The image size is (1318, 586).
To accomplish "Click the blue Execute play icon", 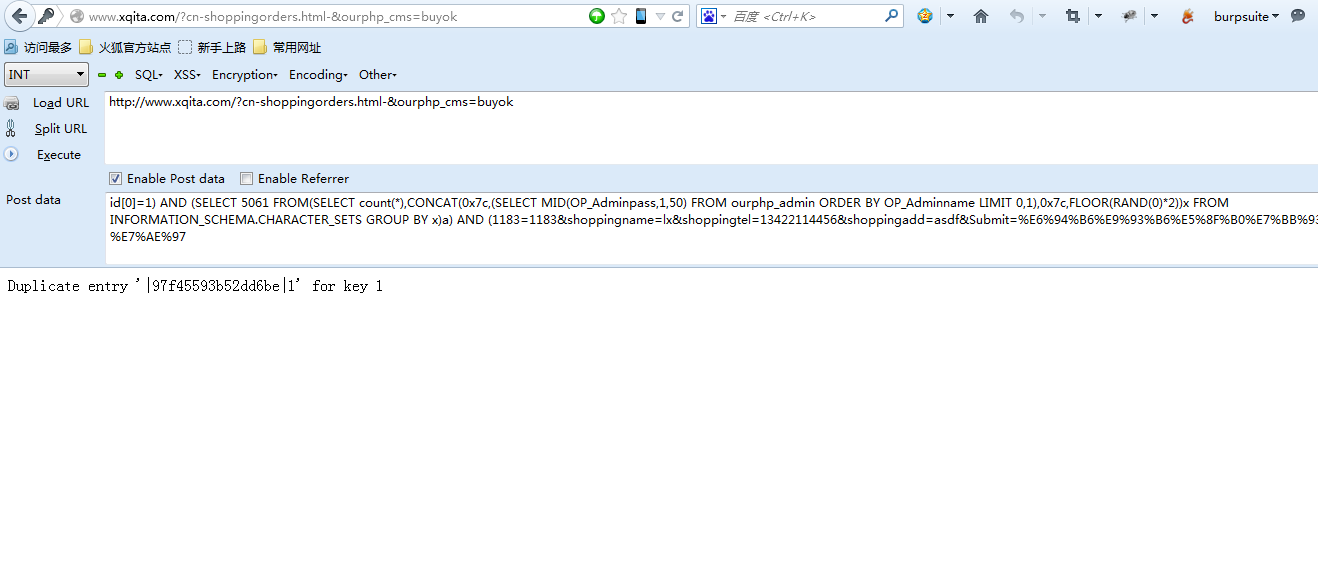I will click(x=12, y=154).
